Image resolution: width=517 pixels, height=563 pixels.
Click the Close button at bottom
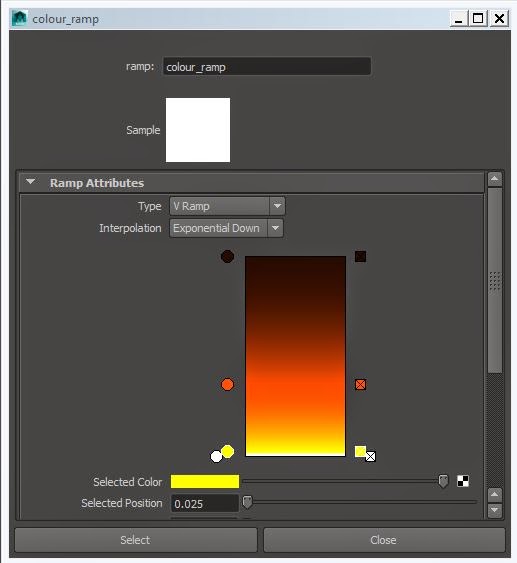pyautogui.click(x=384, y=540)
